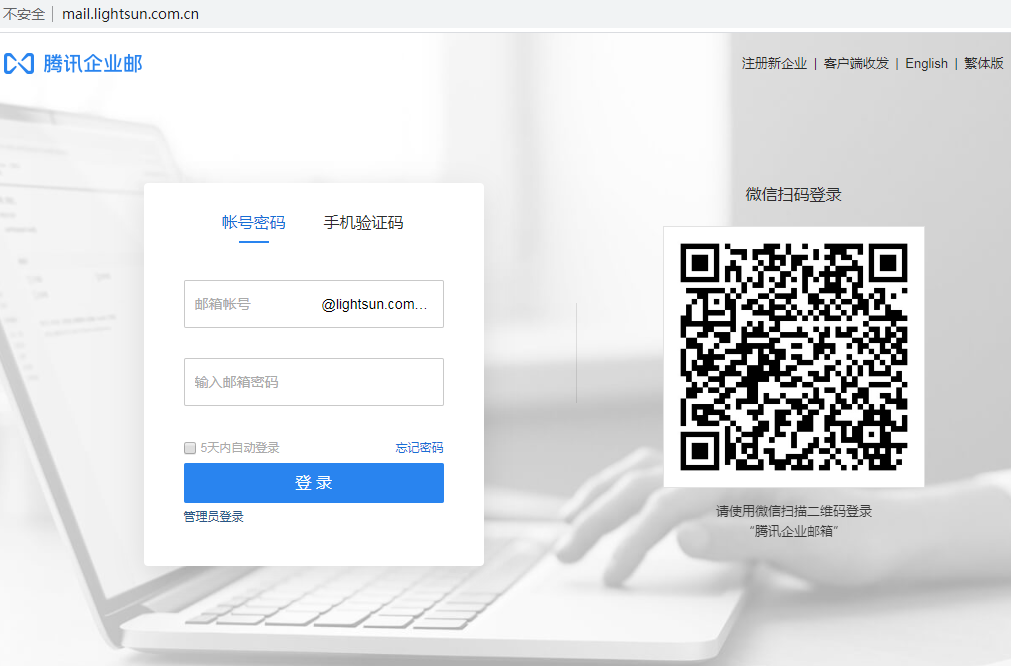Image resolution: width=1011 pixels, height=666 pixels.
Task: Click the 微信扫码登录 heading
Action: [793, 195]
